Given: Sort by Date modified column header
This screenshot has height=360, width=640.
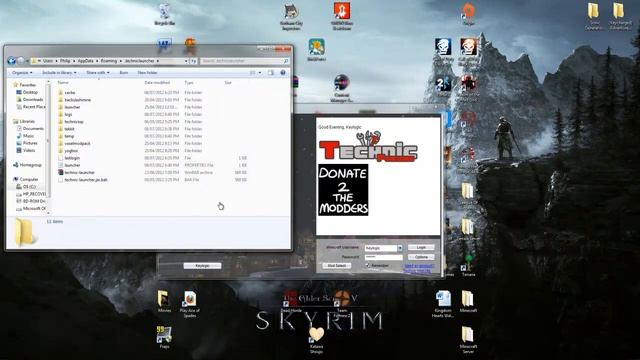Looking at the screenshot, I should 157,82.
